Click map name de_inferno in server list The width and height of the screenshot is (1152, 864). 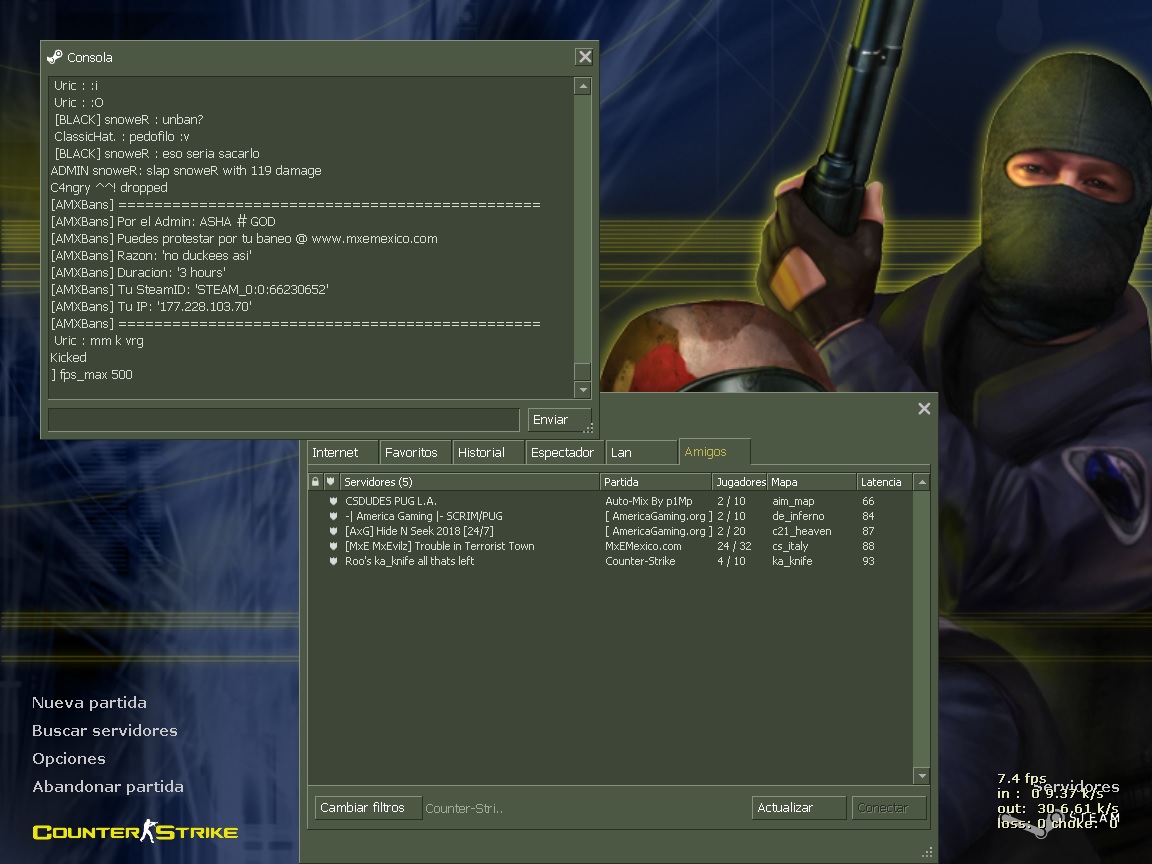798,516
